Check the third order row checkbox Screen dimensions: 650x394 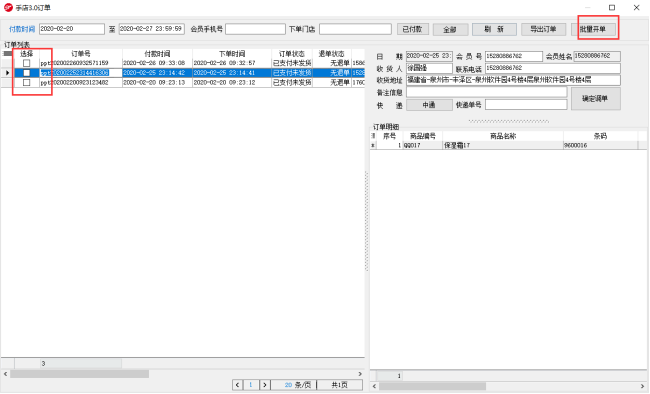[27, 83]
